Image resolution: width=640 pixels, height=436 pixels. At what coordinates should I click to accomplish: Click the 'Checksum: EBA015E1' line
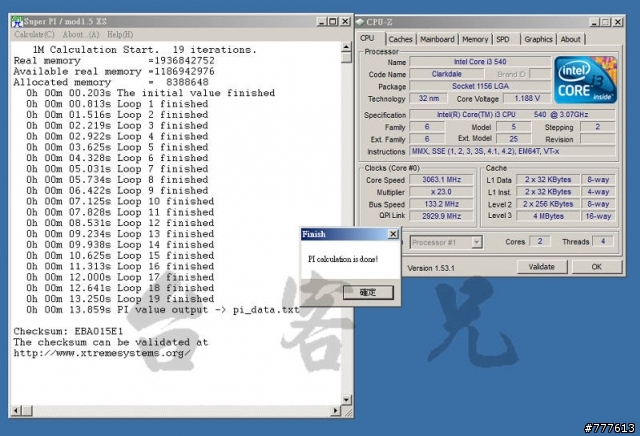(68, 331)
